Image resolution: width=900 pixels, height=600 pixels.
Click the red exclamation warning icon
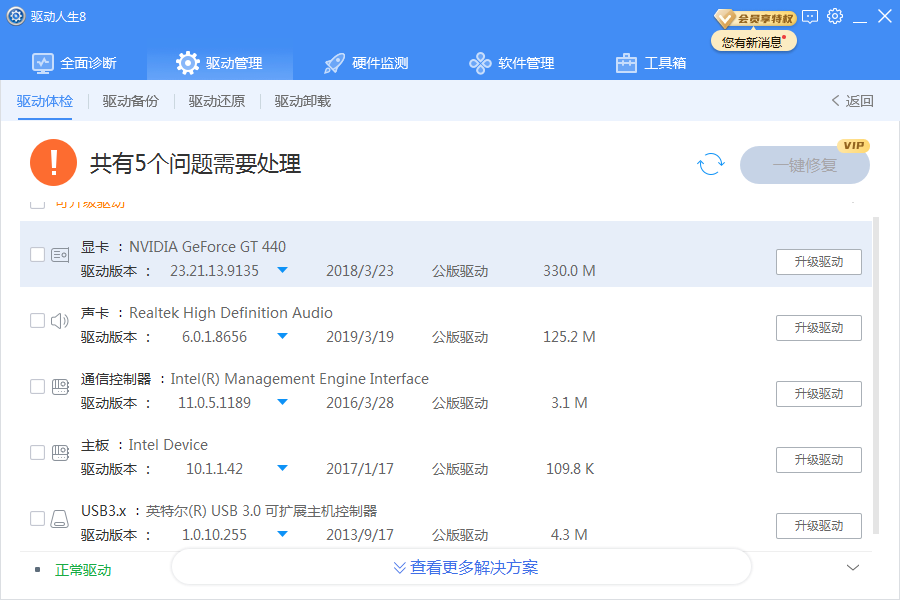click(x=54, y=162)
